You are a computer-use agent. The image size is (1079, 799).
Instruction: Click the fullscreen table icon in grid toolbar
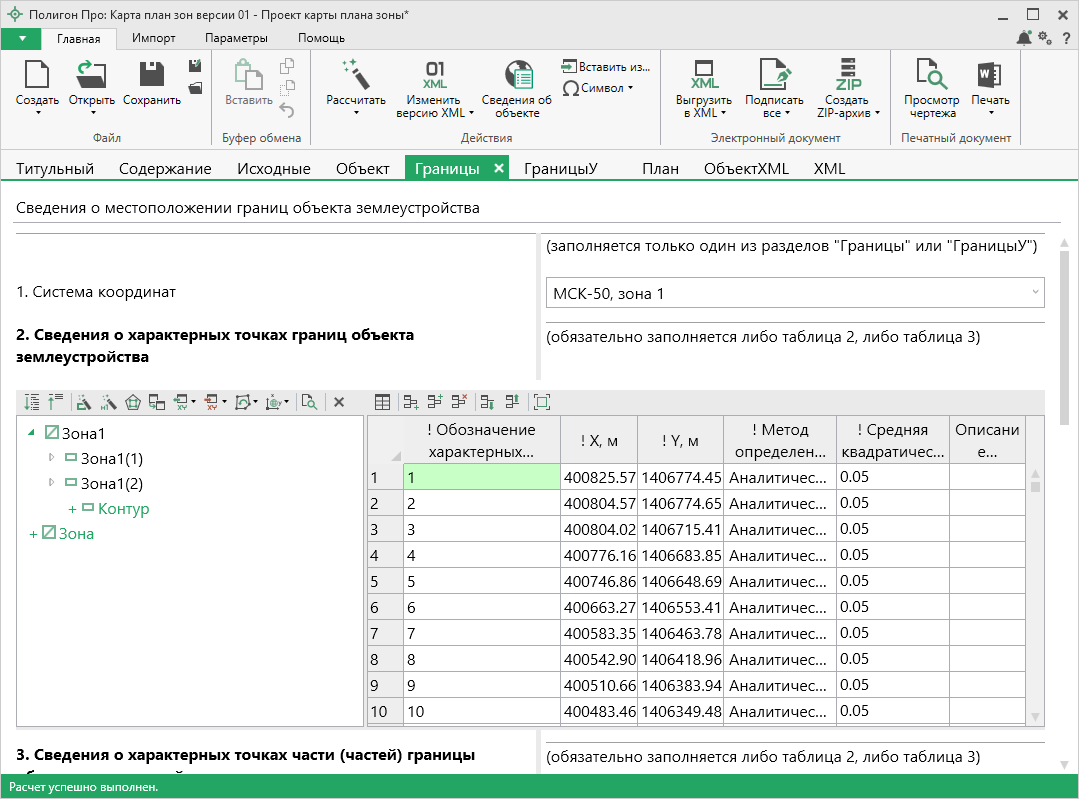[542, 402]
